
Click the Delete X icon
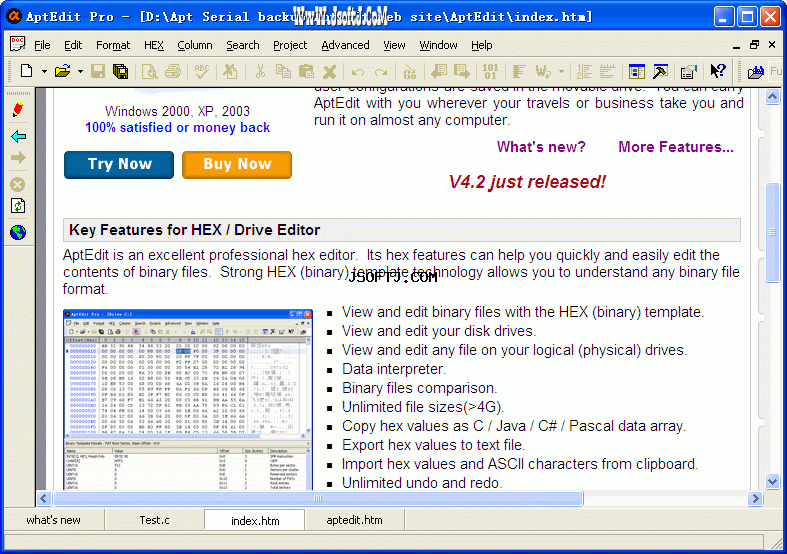(x=329, y=72)
